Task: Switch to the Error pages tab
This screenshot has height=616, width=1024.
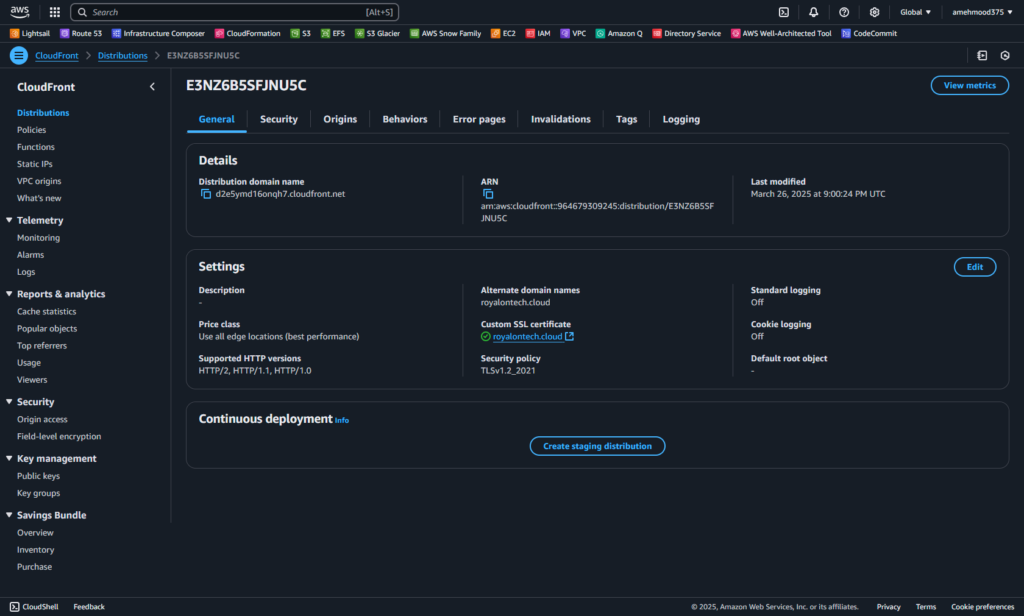Action: tap(479, 119)
